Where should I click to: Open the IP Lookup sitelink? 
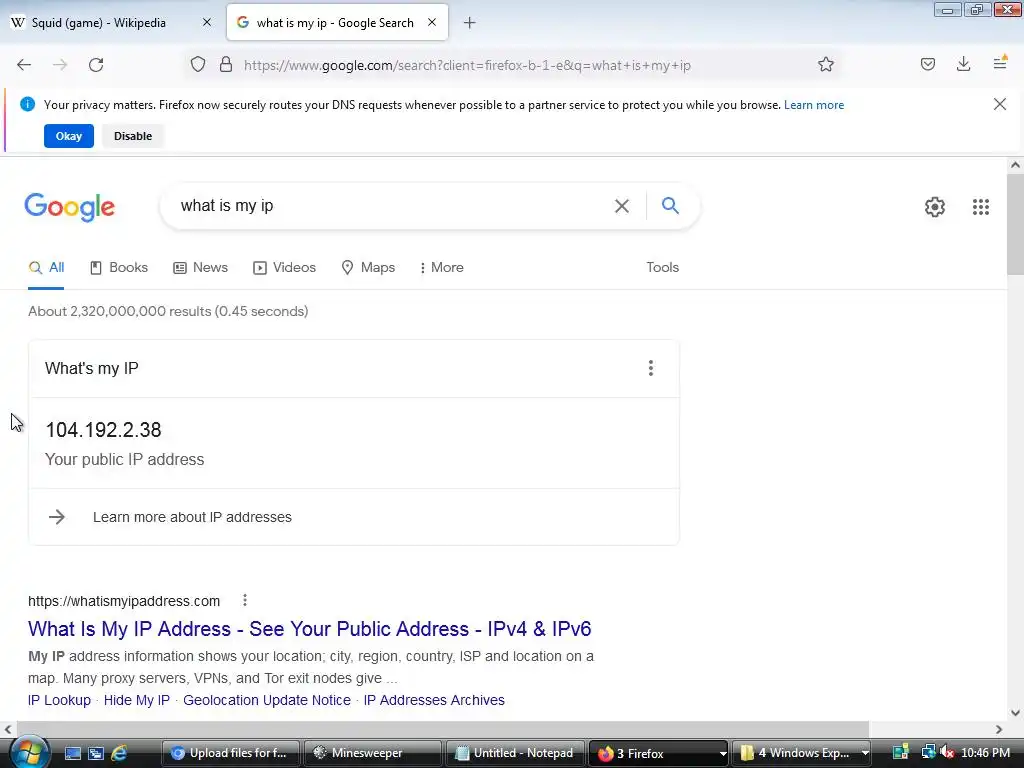(x=59, y=700)
